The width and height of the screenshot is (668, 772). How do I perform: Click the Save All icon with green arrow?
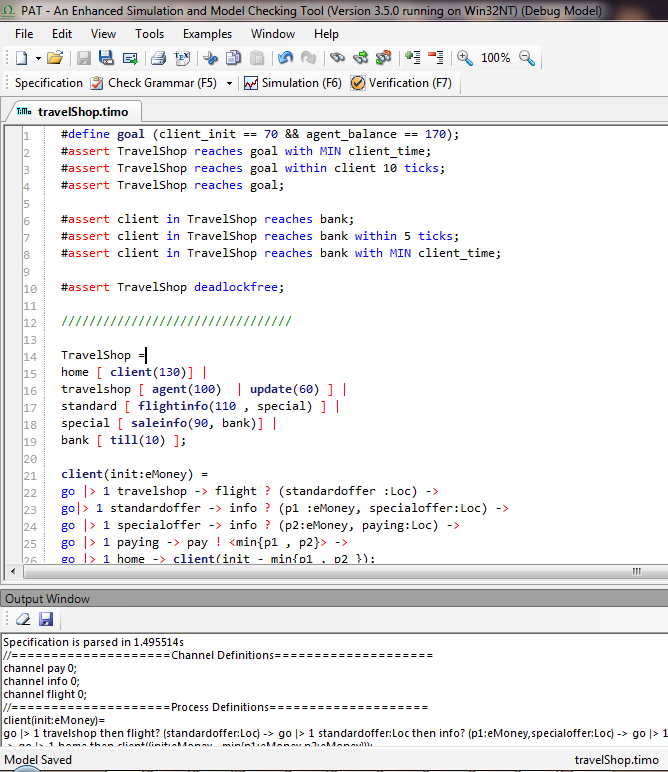tap(130, 59)
